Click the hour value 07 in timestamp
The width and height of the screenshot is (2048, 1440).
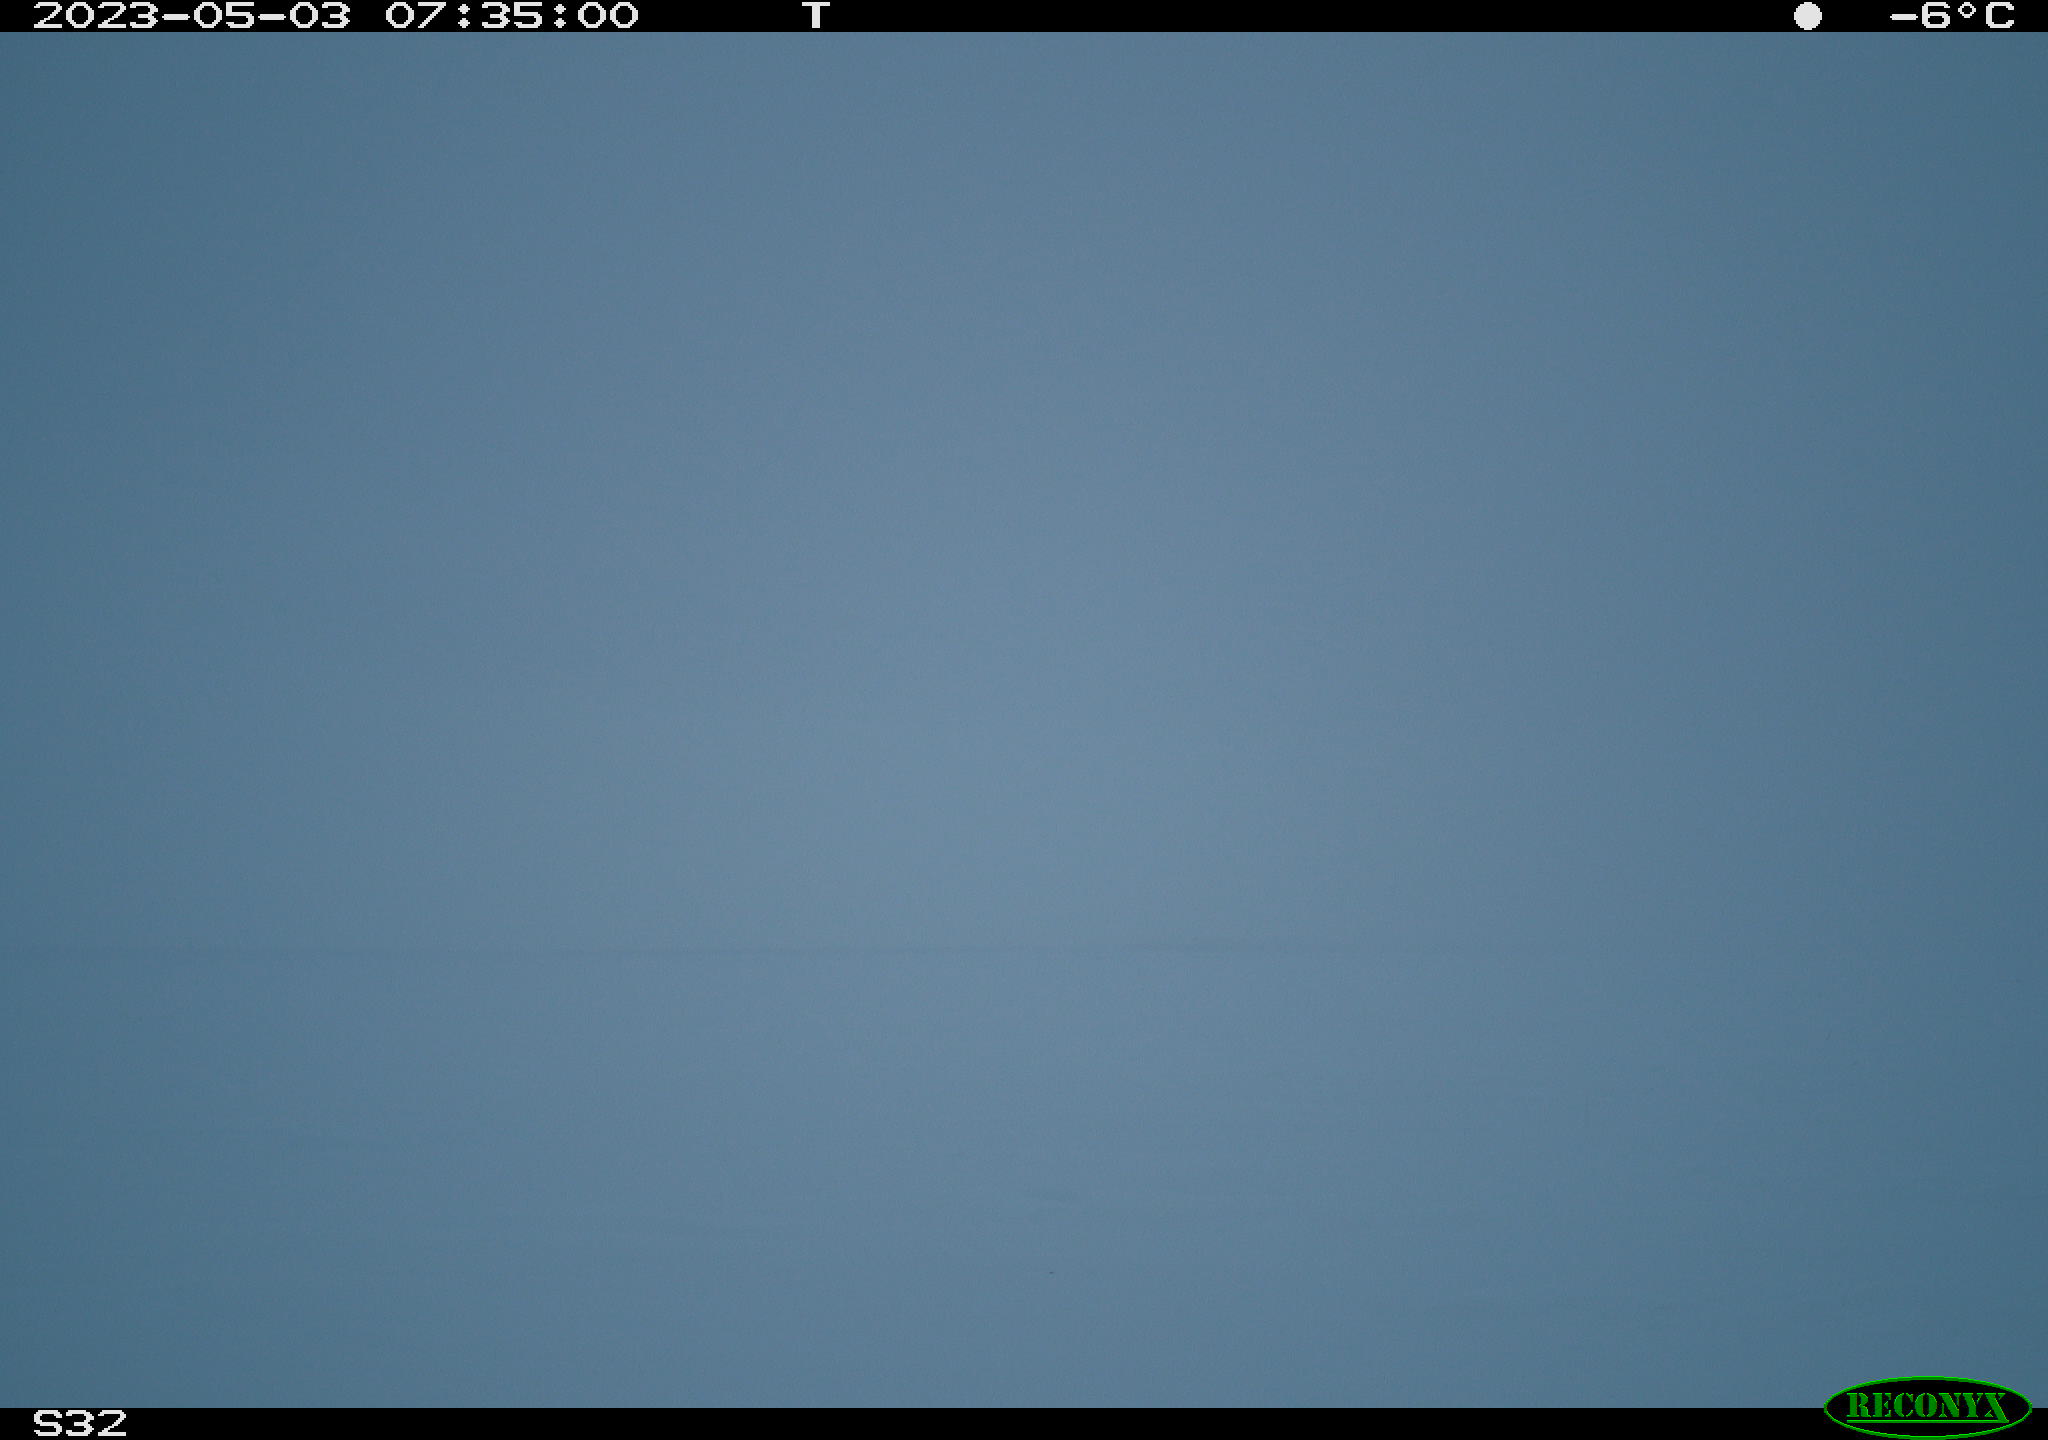416,16
